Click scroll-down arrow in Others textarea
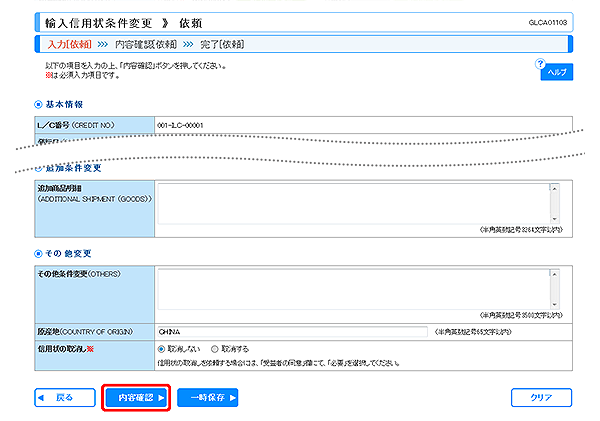600x421 pixels. pos(554,305)
